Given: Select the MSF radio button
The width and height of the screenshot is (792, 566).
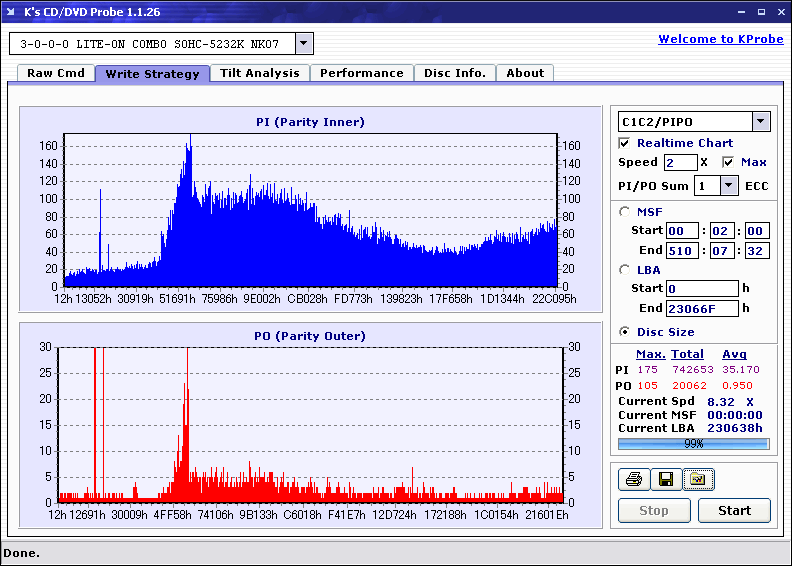Looking at the screenshot, I should [x=624, y=212].
